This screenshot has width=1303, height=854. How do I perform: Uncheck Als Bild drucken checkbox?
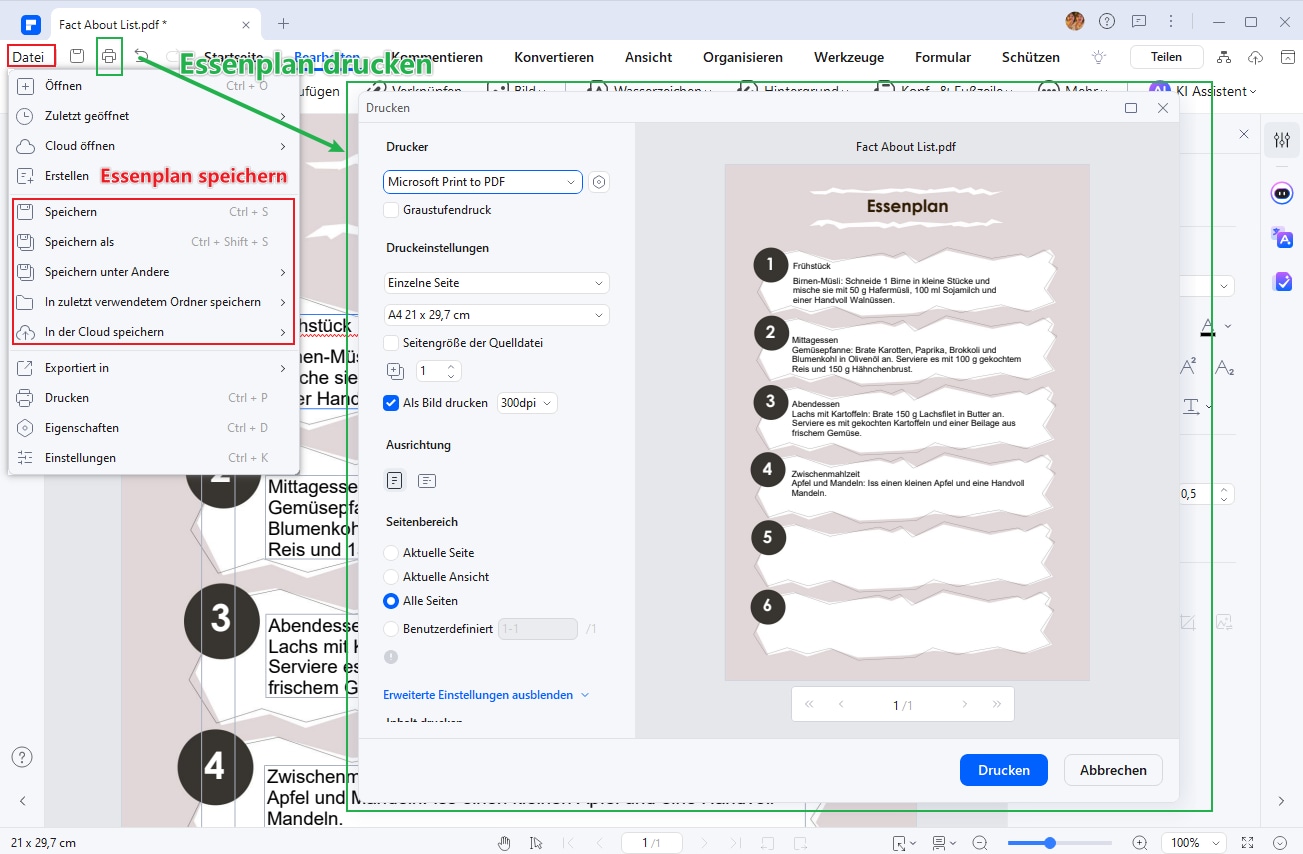pos(391,403)
